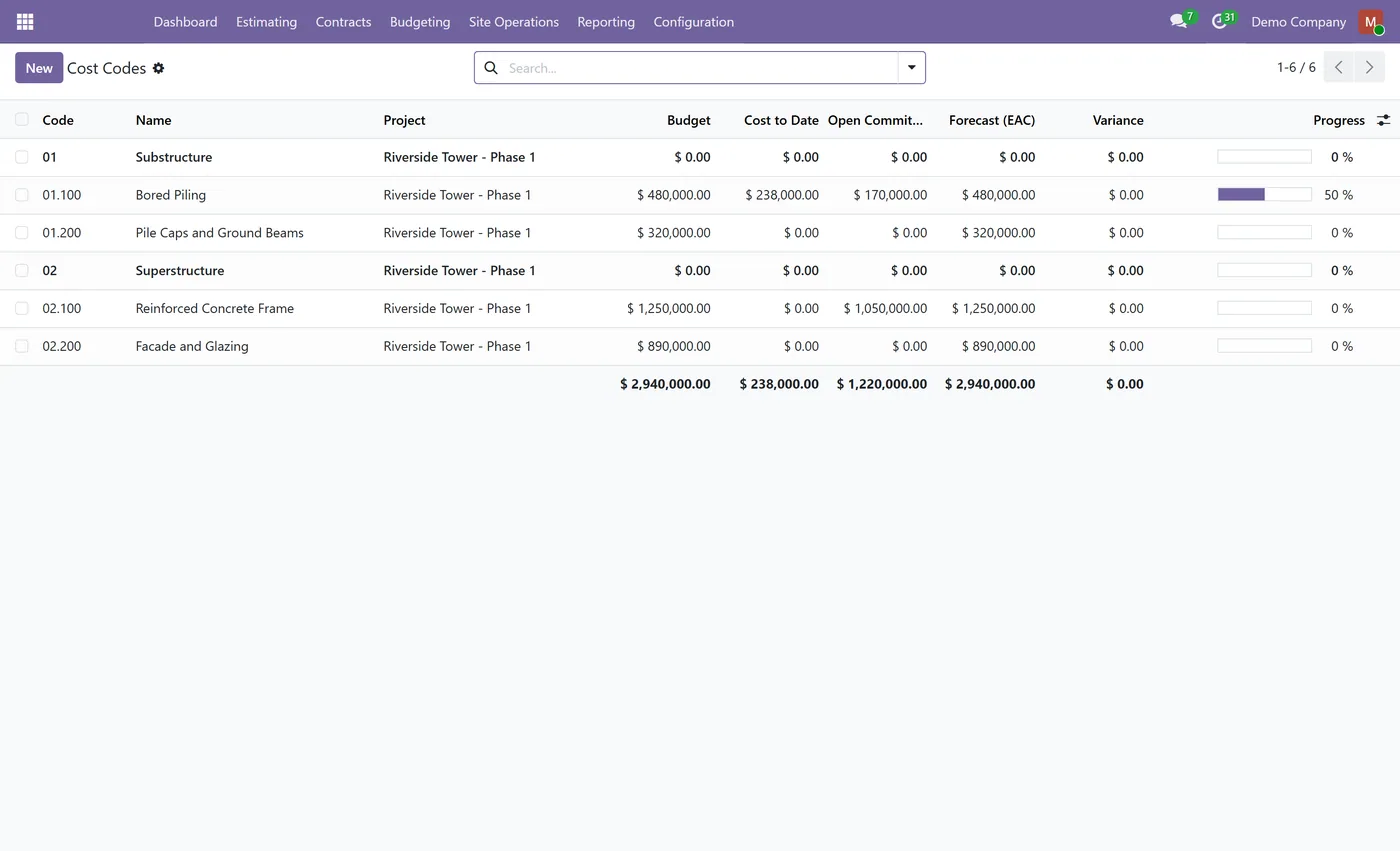Click the 1-6 / 6 pager counter

[x=1296, y=68]
